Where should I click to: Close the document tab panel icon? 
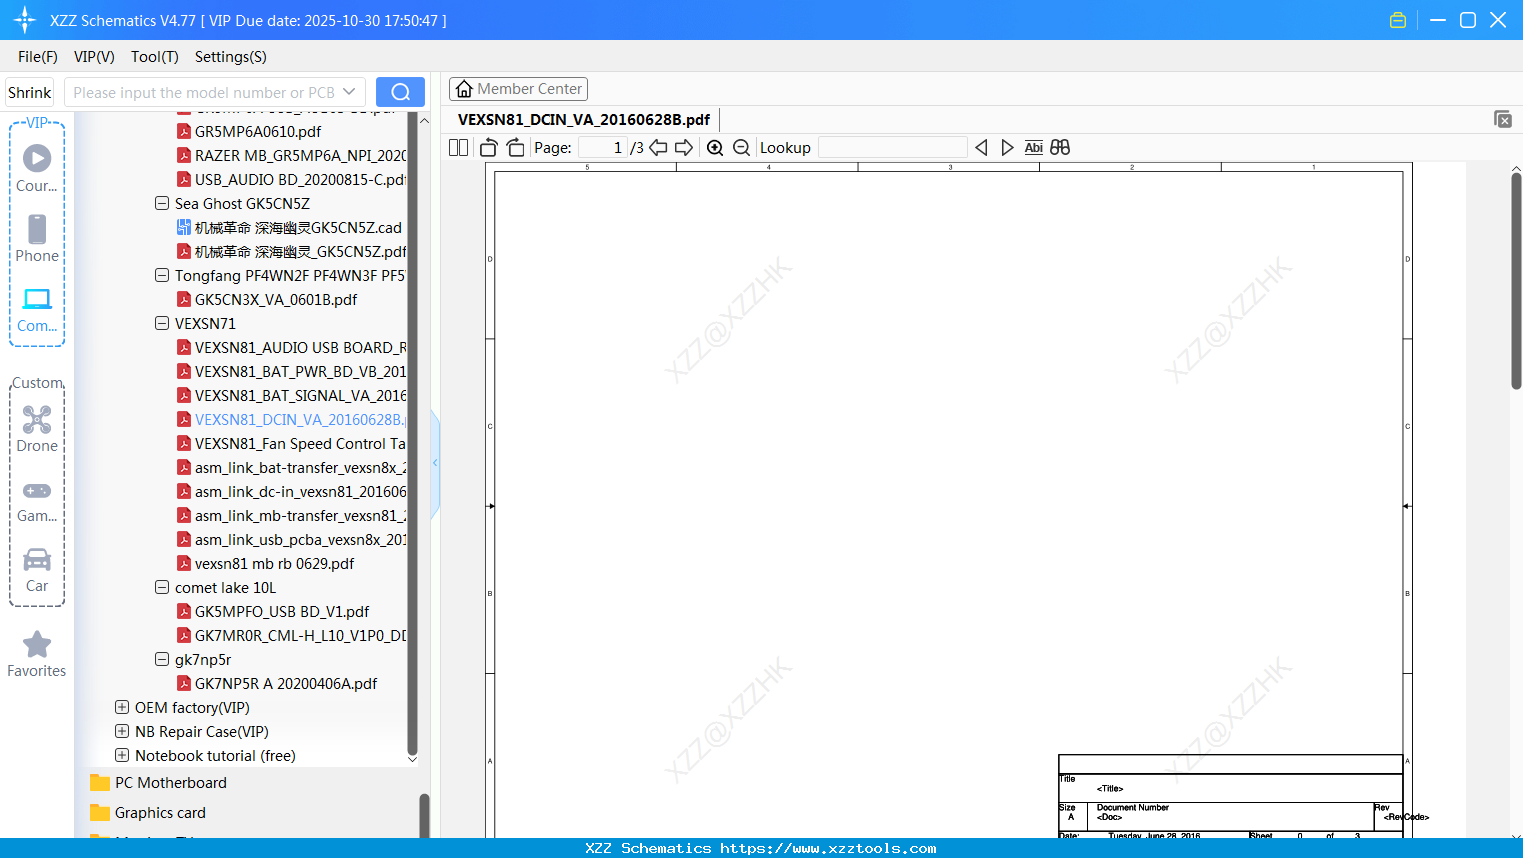point(1502,119)
